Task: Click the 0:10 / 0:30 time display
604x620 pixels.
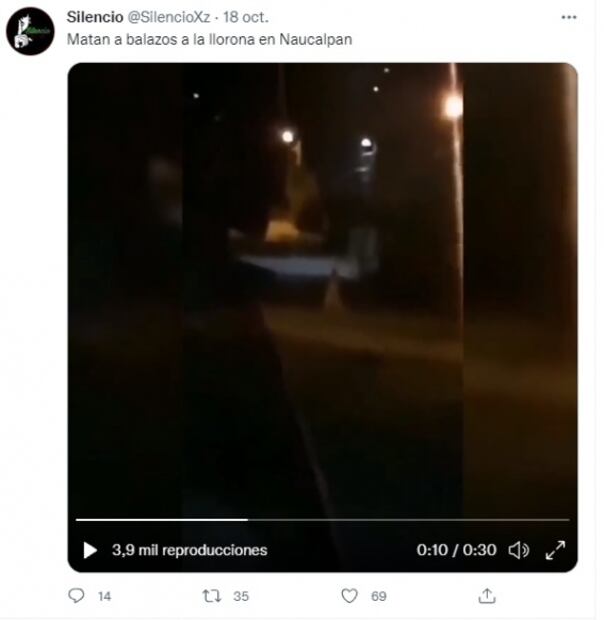Action: 457,550
